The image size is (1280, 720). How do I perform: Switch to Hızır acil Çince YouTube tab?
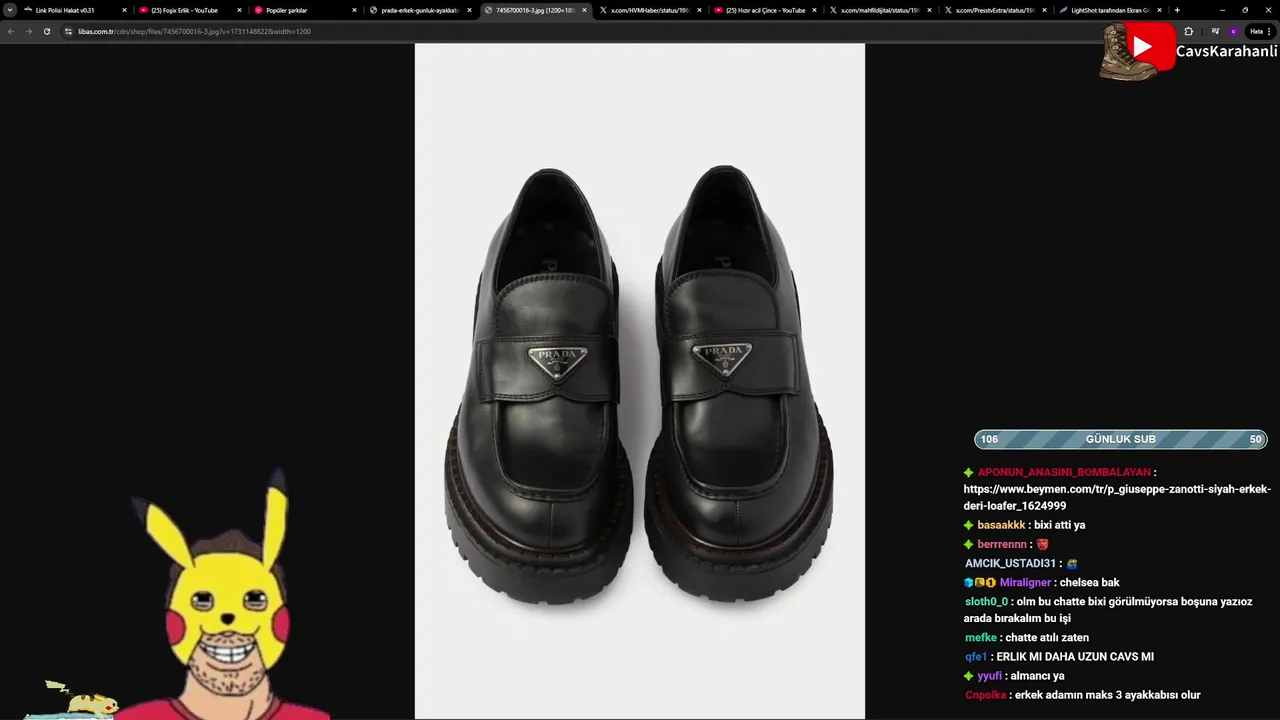[x=764, y=10]
